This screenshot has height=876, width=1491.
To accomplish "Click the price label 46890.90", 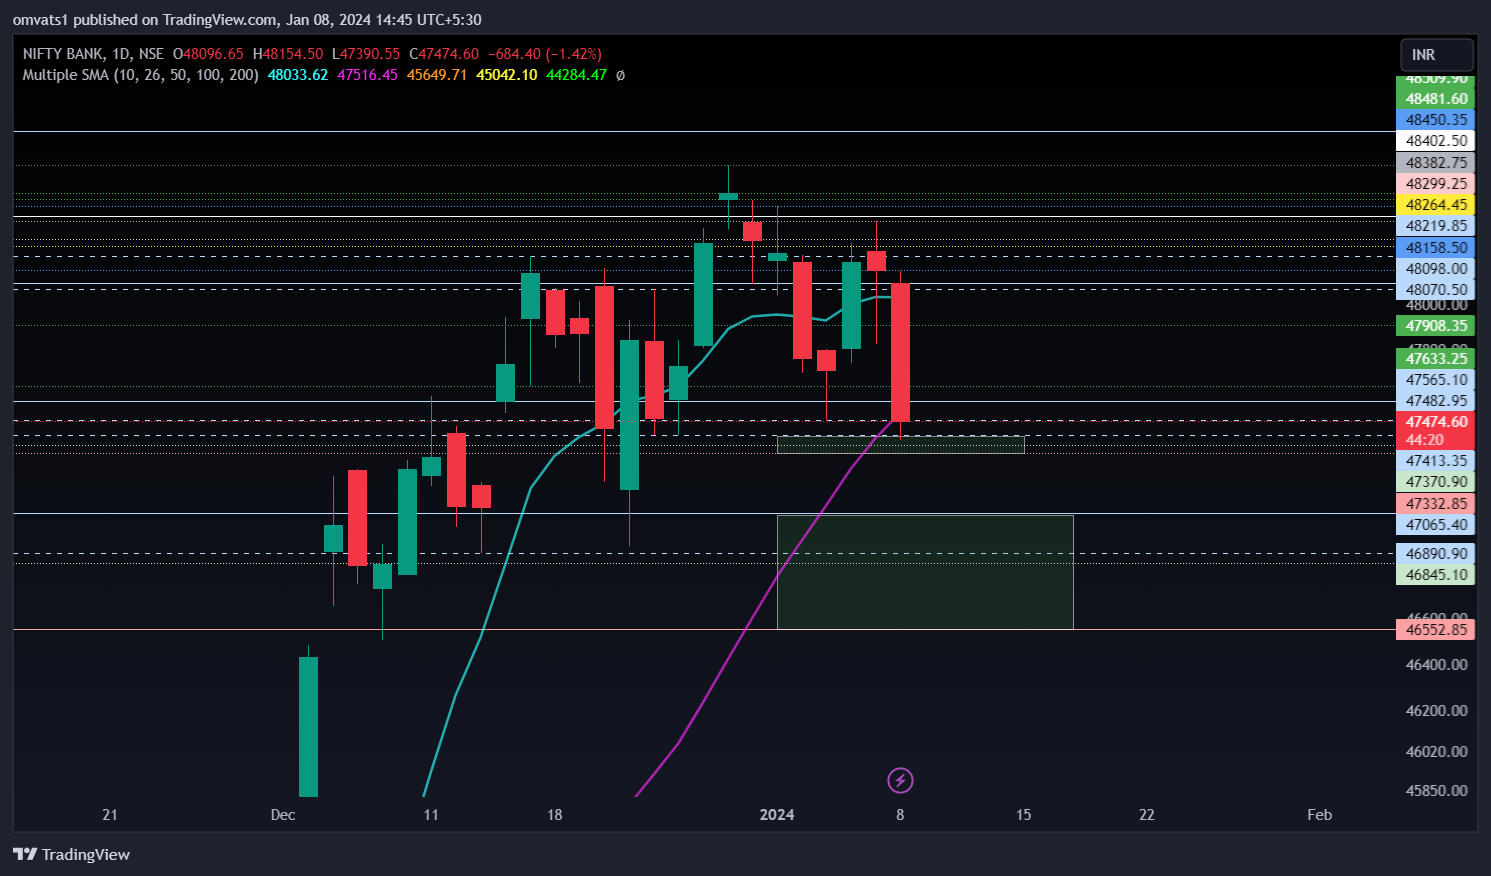I will click(x=1436, y=554).
